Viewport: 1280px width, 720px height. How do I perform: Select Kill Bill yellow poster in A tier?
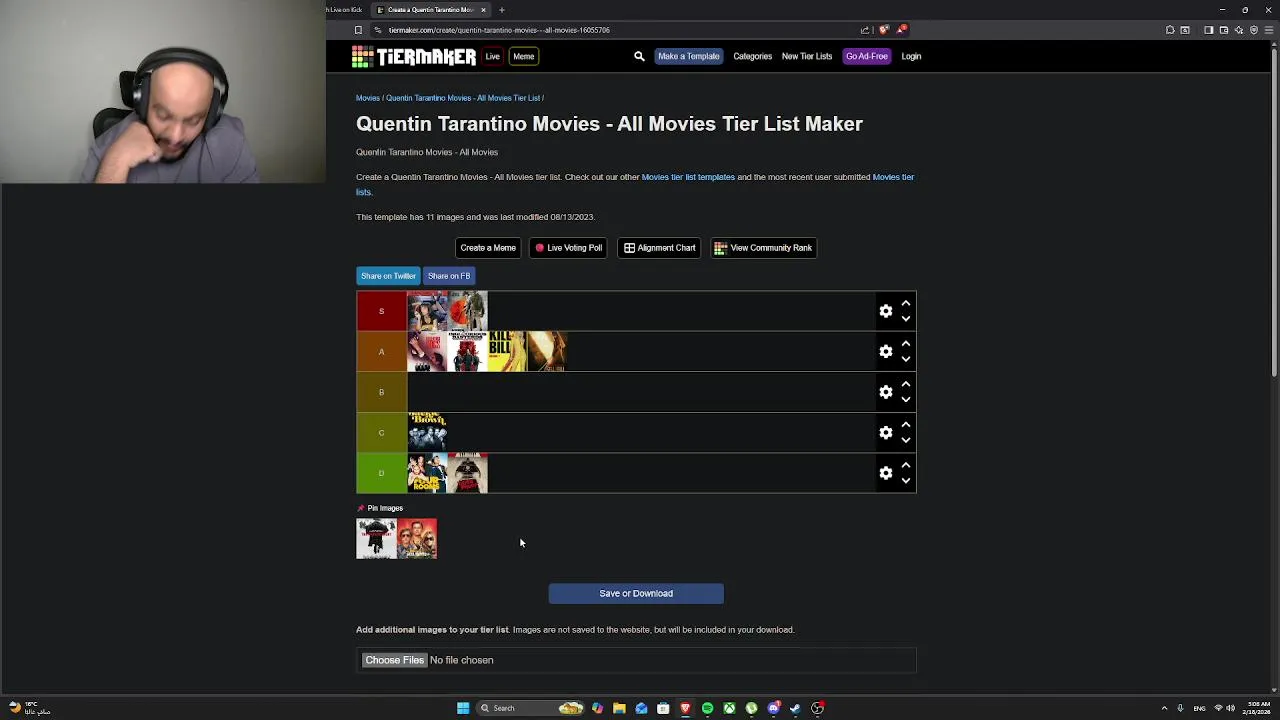pos(508,352)
